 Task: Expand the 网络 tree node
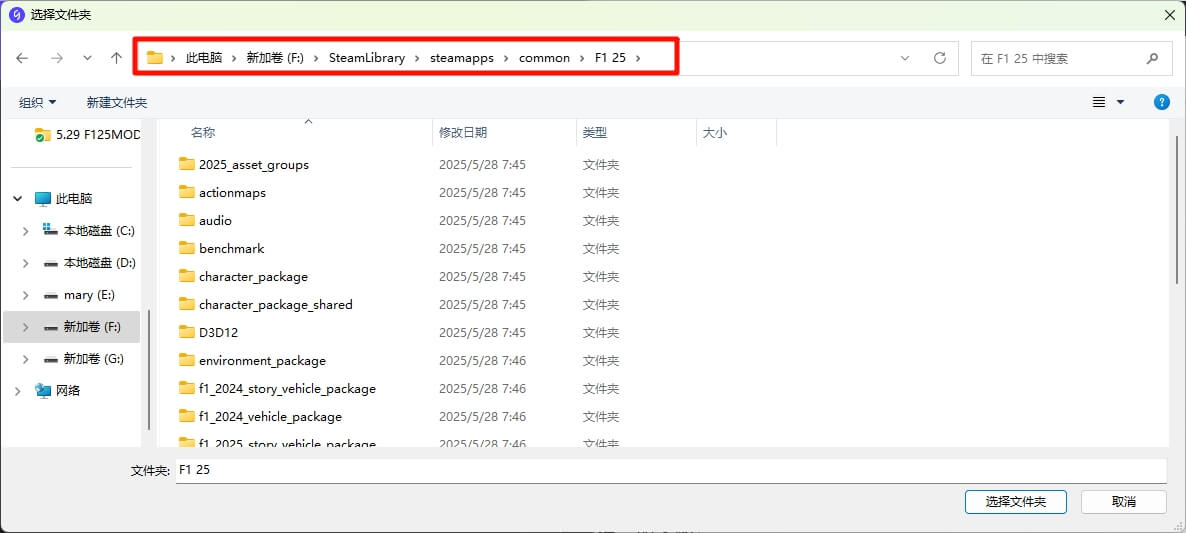(x=18, y=391)
